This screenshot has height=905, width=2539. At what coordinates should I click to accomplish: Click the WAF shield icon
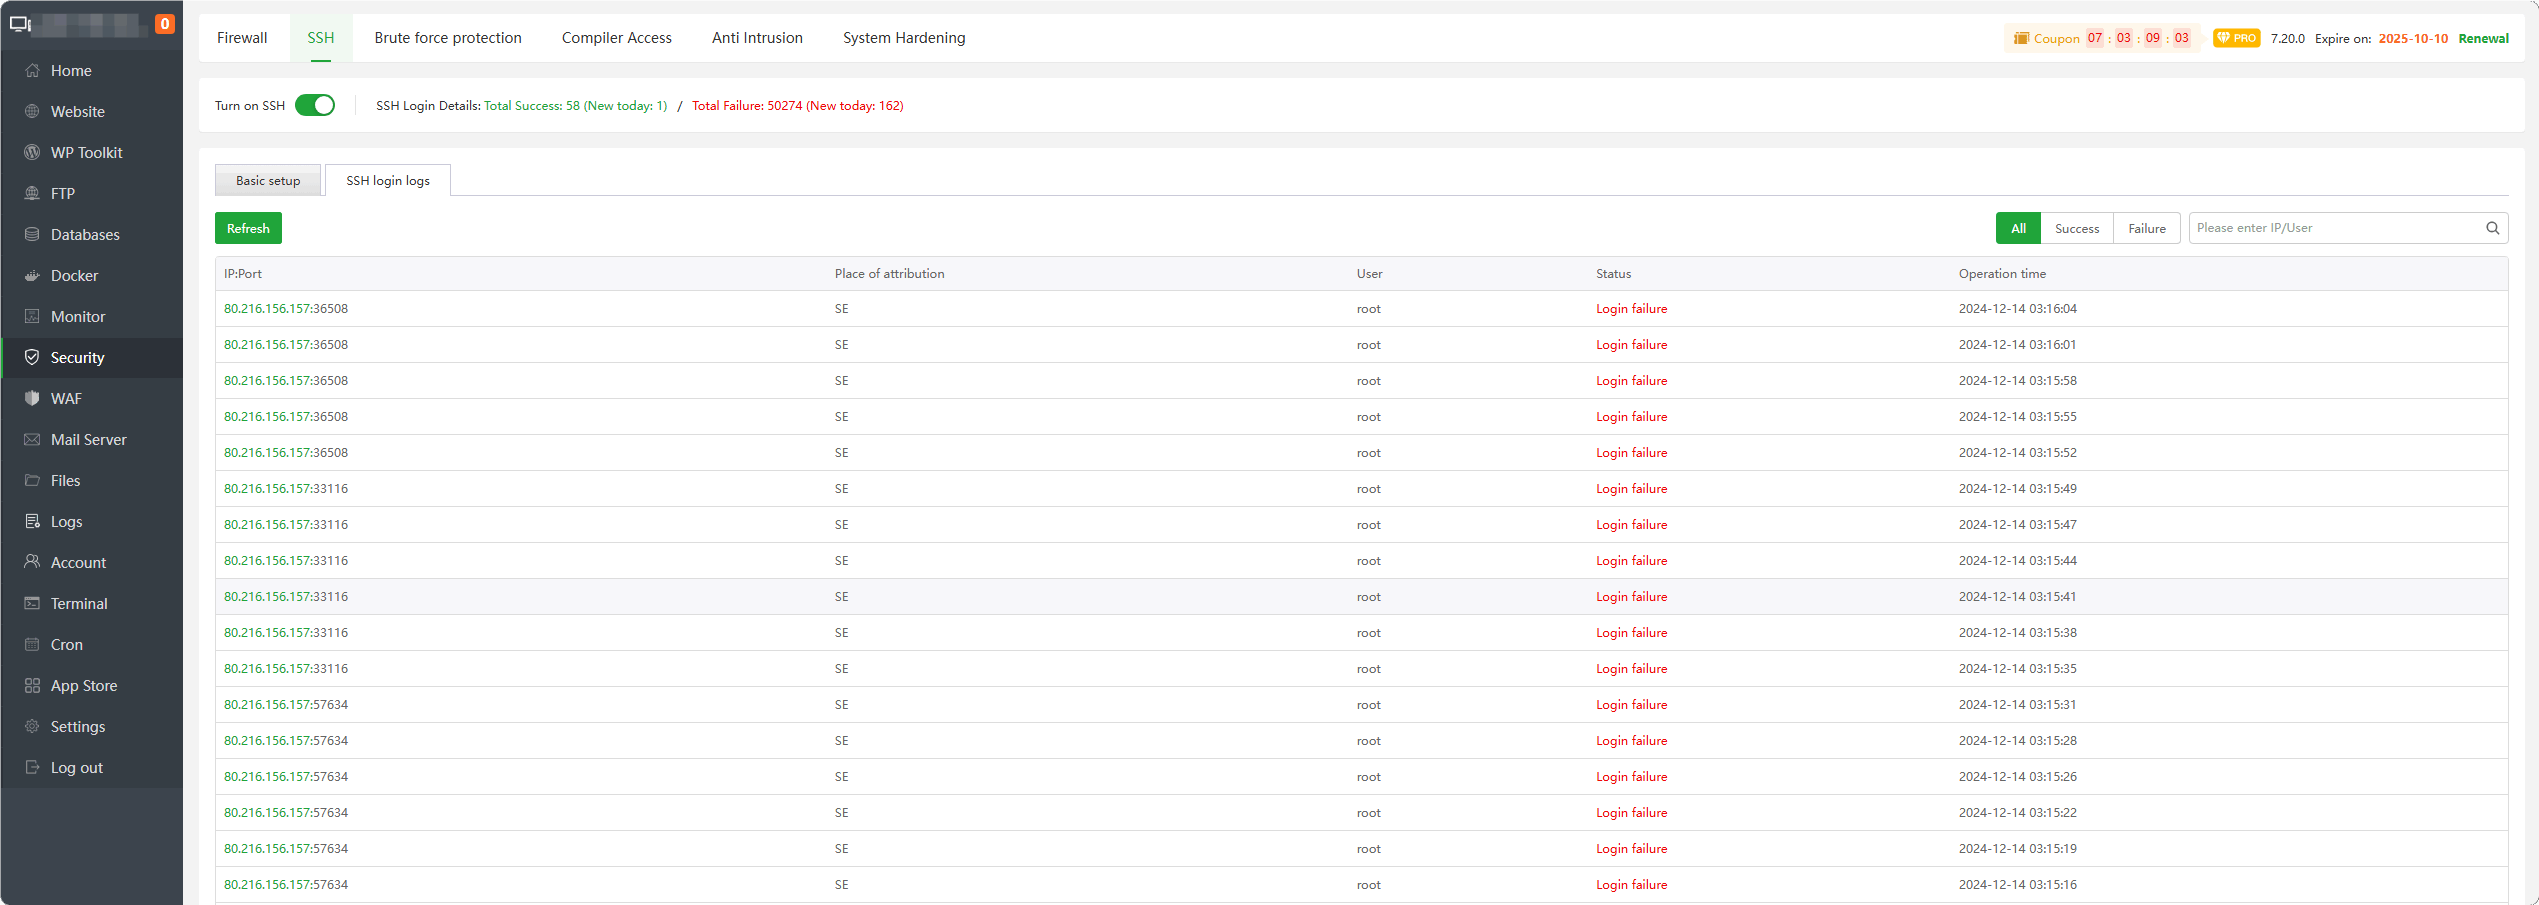(x=32, y=398)
